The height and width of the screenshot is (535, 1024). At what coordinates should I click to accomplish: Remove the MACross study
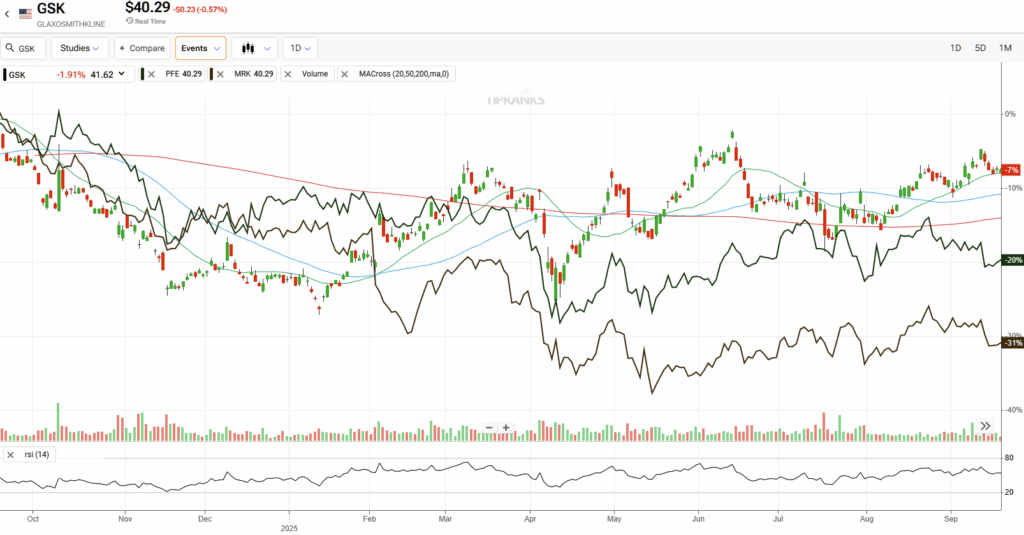point(345,74)
